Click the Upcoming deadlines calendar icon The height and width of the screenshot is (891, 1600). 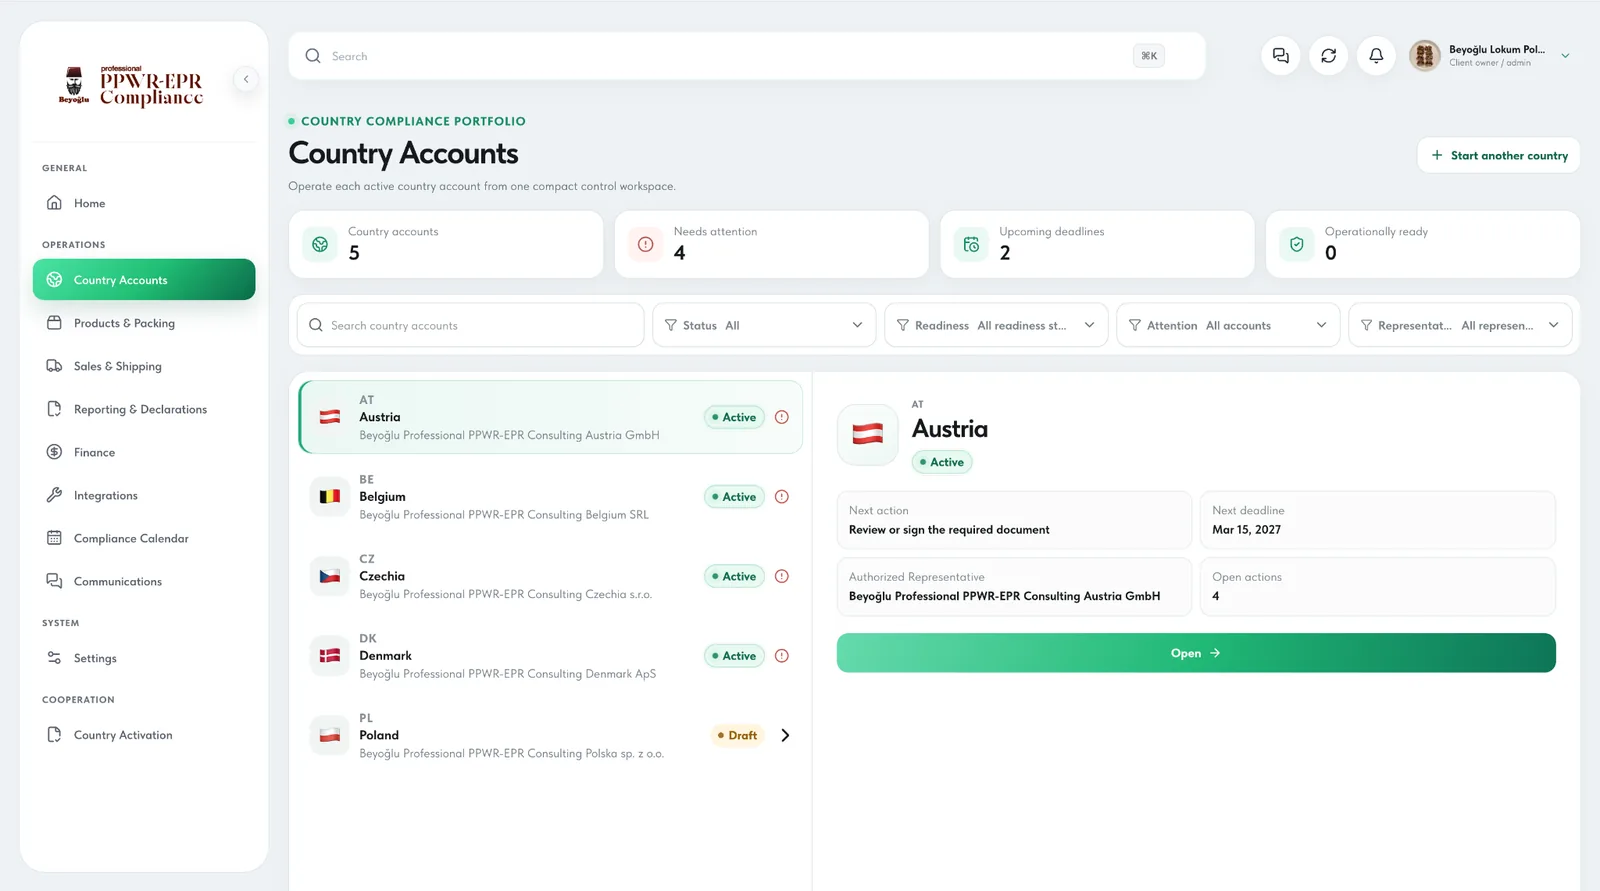971,244
